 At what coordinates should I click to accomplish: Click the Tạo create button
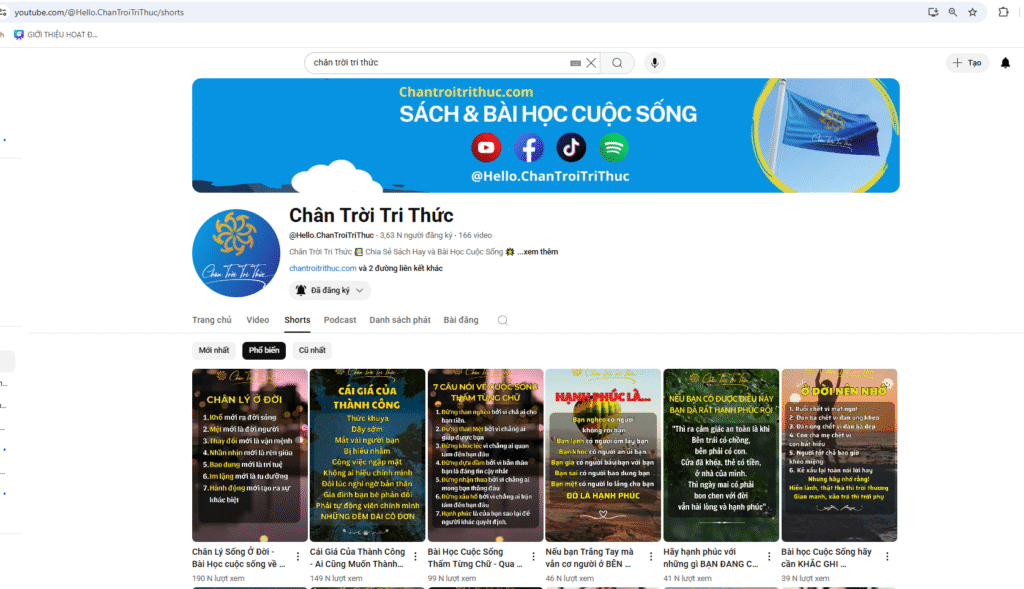coord(967,63)
